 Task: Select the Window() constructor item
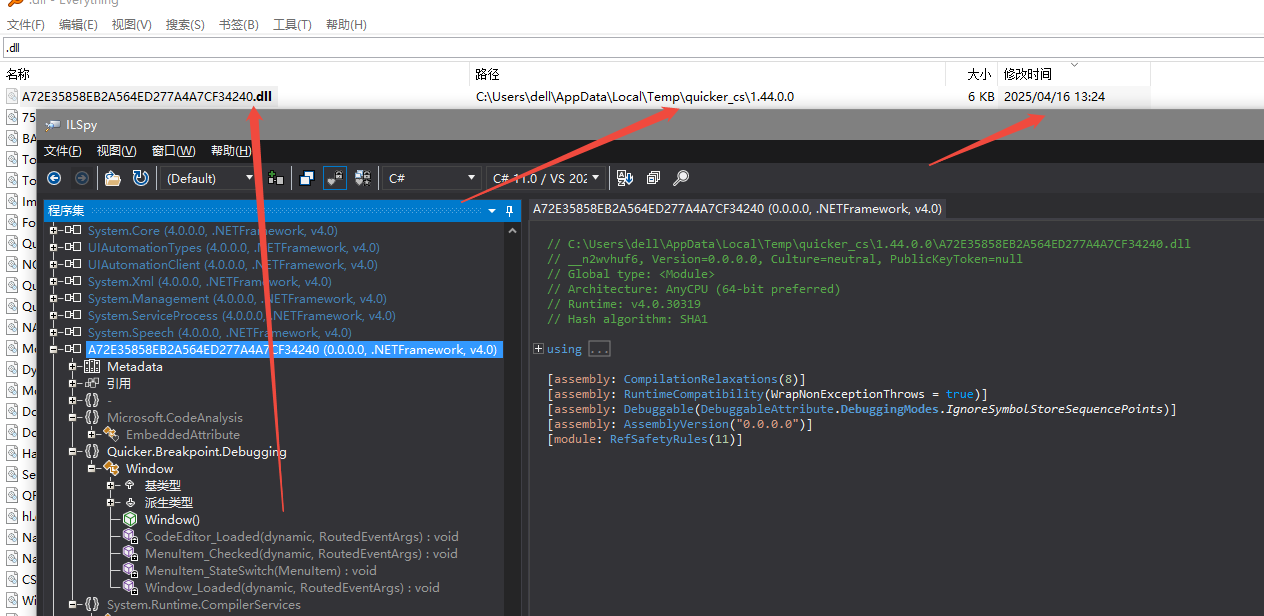pos(172,520)
